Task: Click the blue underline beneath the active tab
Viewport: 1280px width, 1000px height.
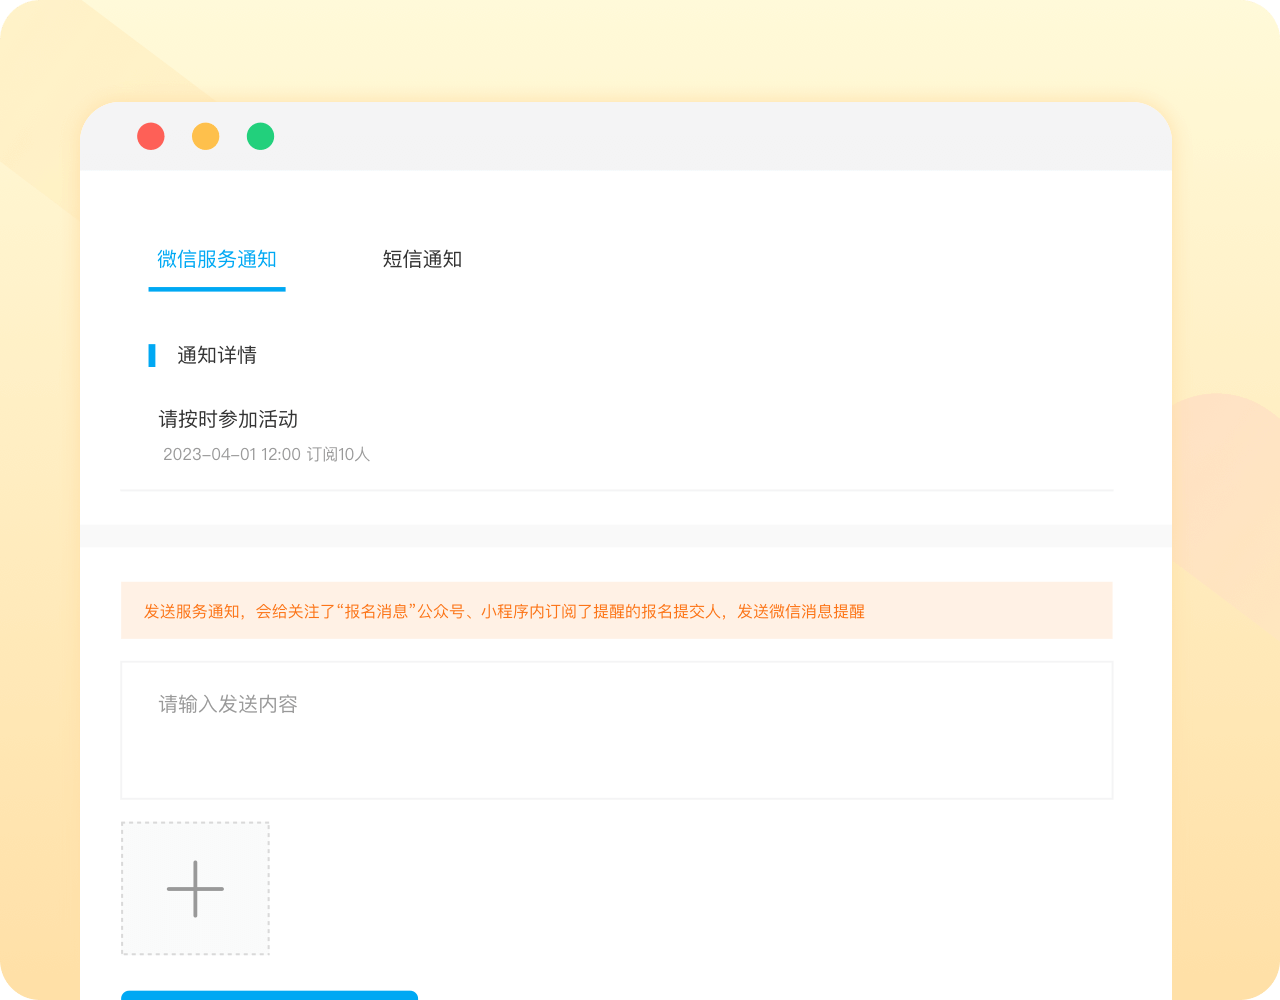Action: (216, 290)
